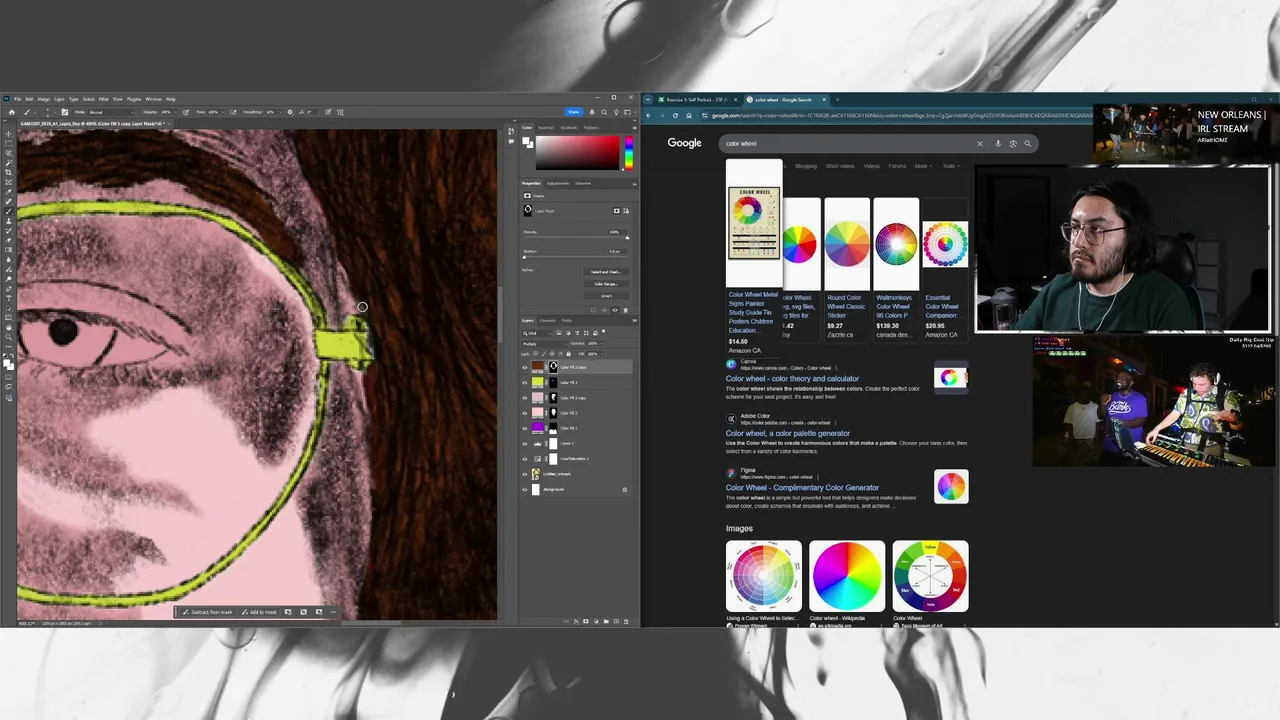Screen dimensions: 1280x720
Task: Open brush settings gear in options bar
Action: pos(290,112)
